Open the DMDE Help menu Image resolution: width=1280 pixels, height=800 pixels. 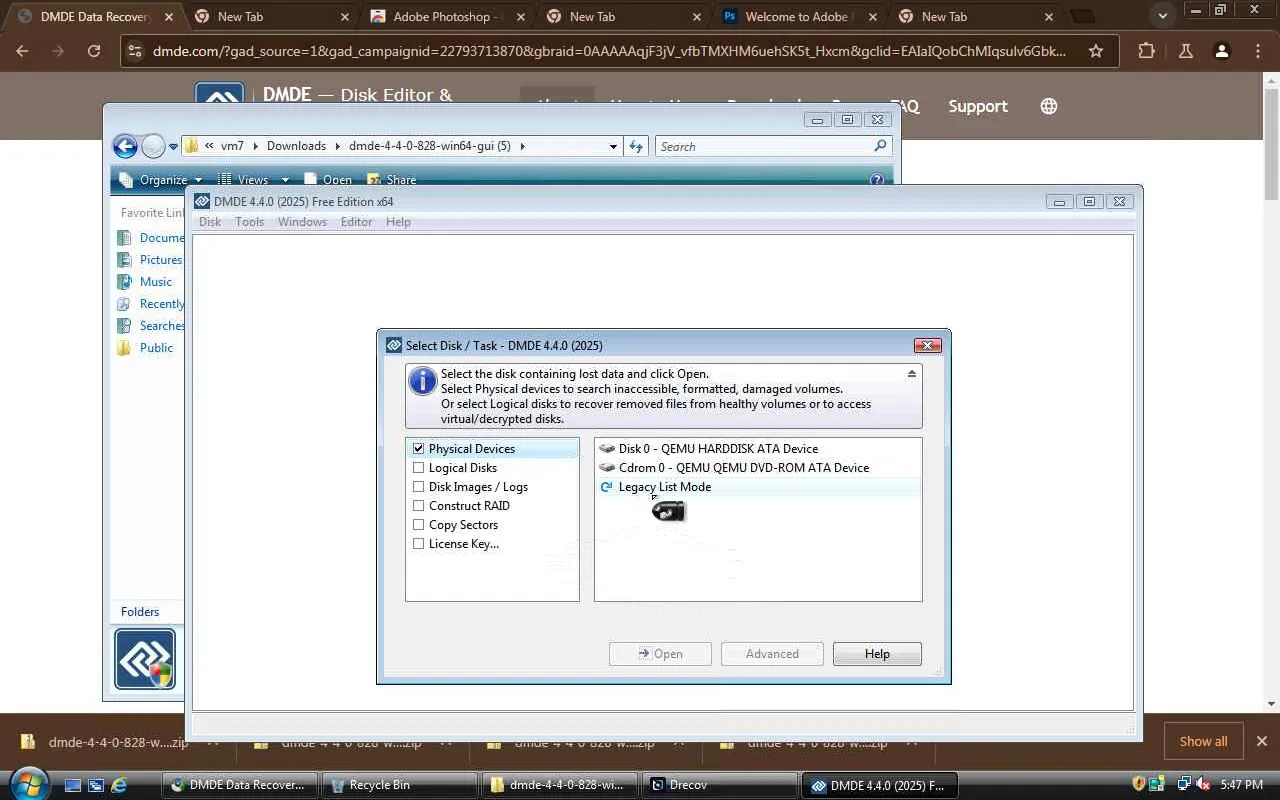(x=398, y=222)
